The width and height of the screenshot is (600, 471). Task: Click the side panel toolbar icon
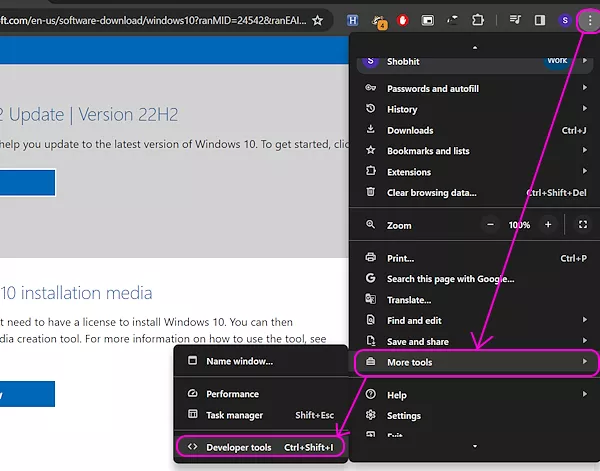tap(540, 20)
